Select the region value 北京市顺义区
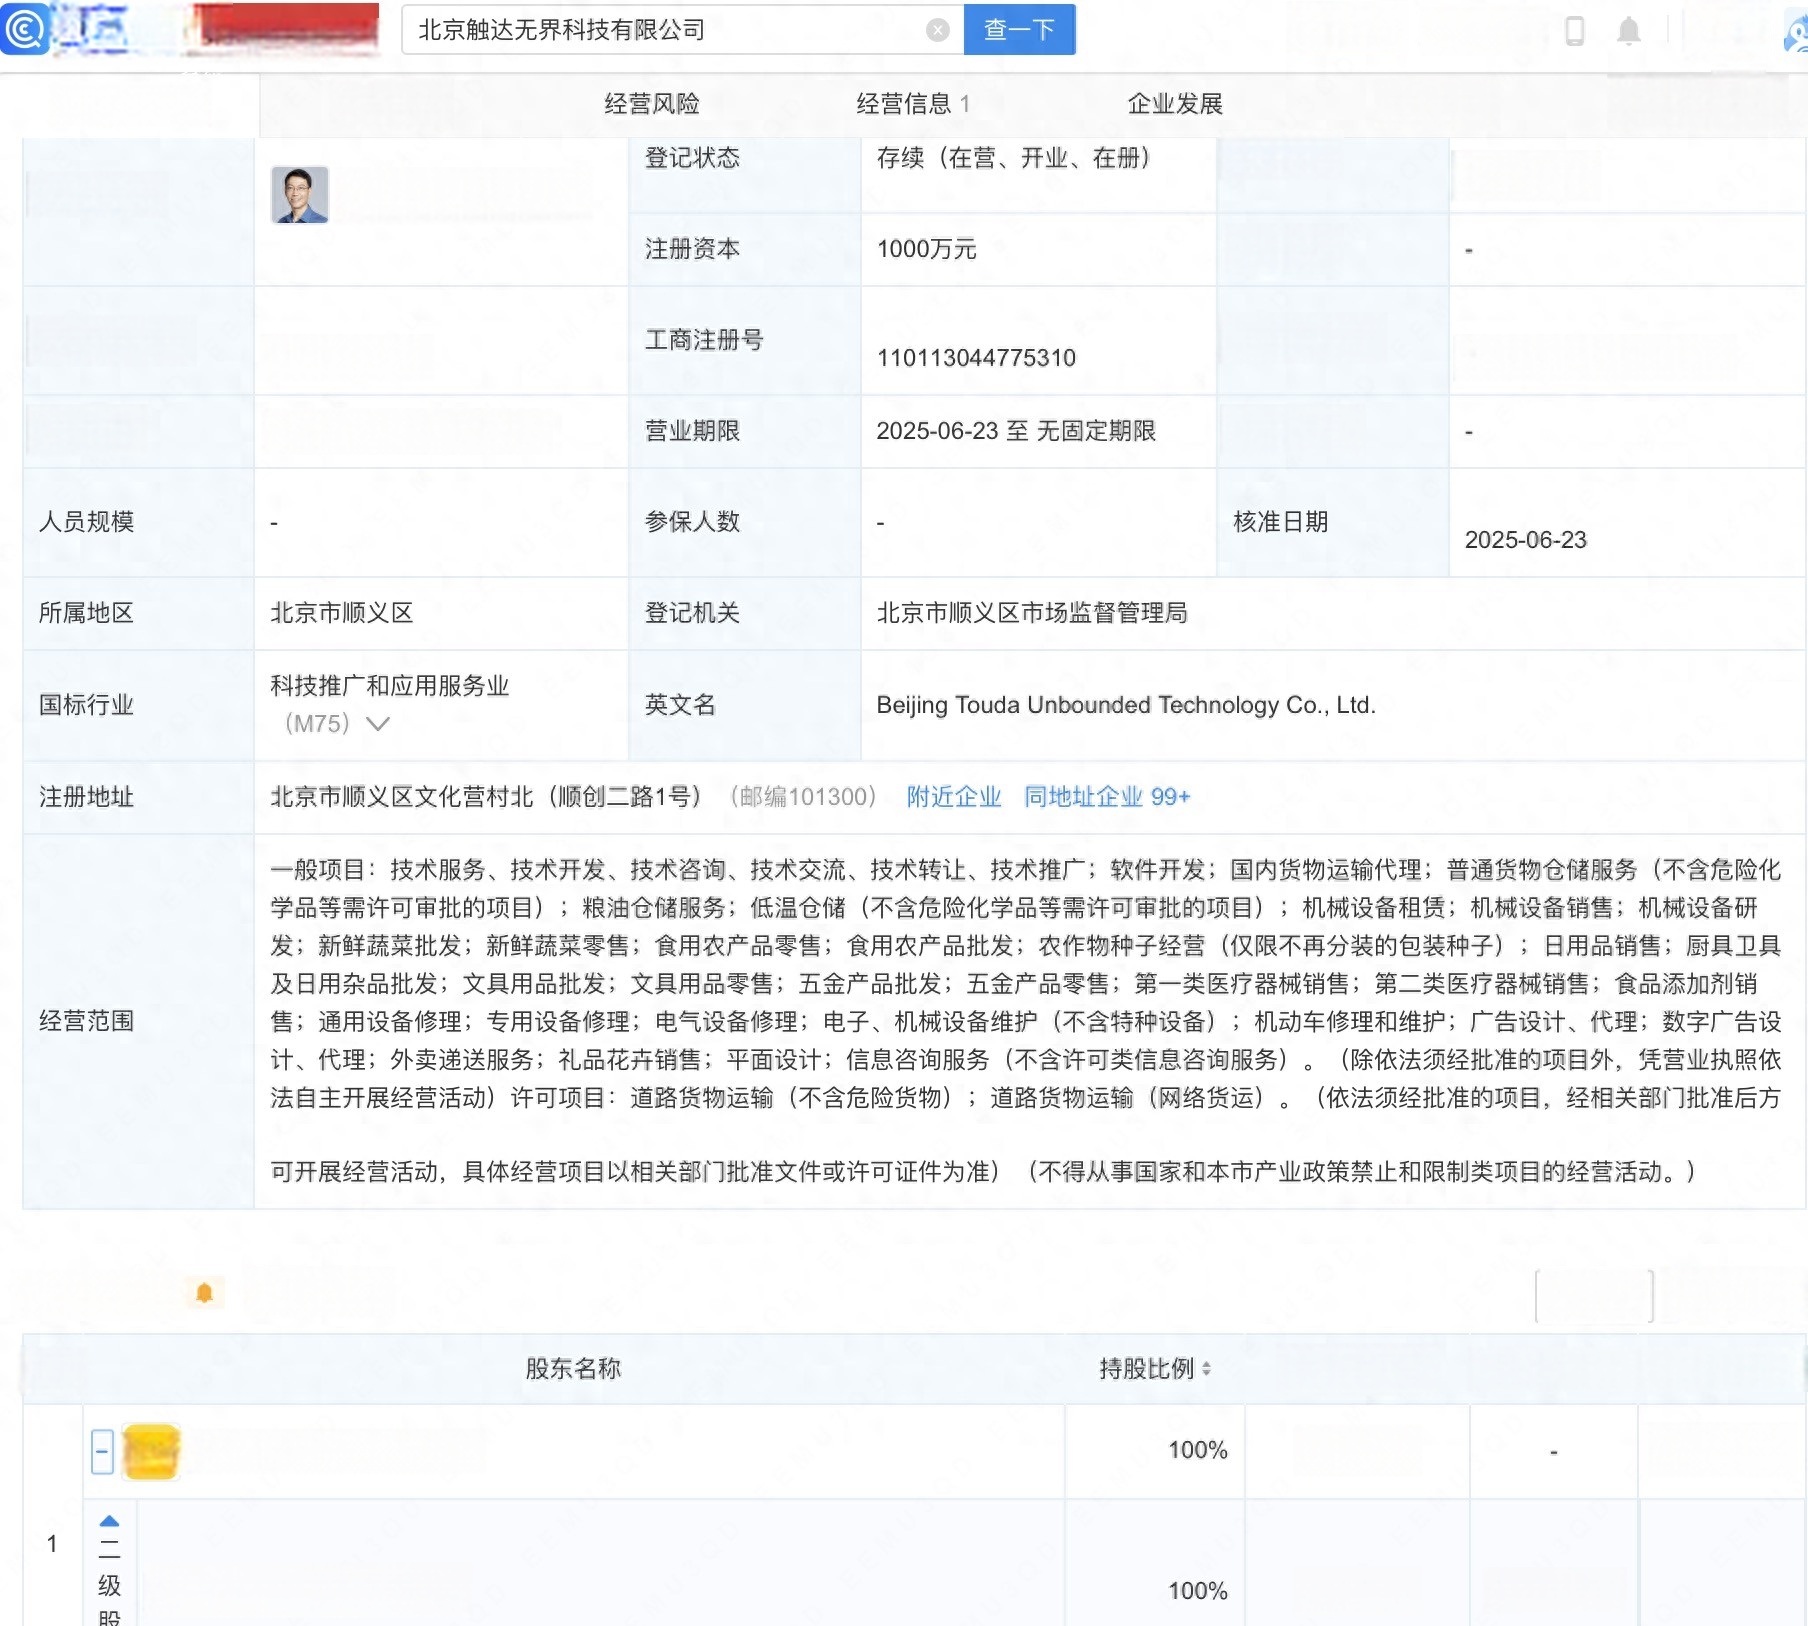The image size is (1808, 1626). point(342,613)
